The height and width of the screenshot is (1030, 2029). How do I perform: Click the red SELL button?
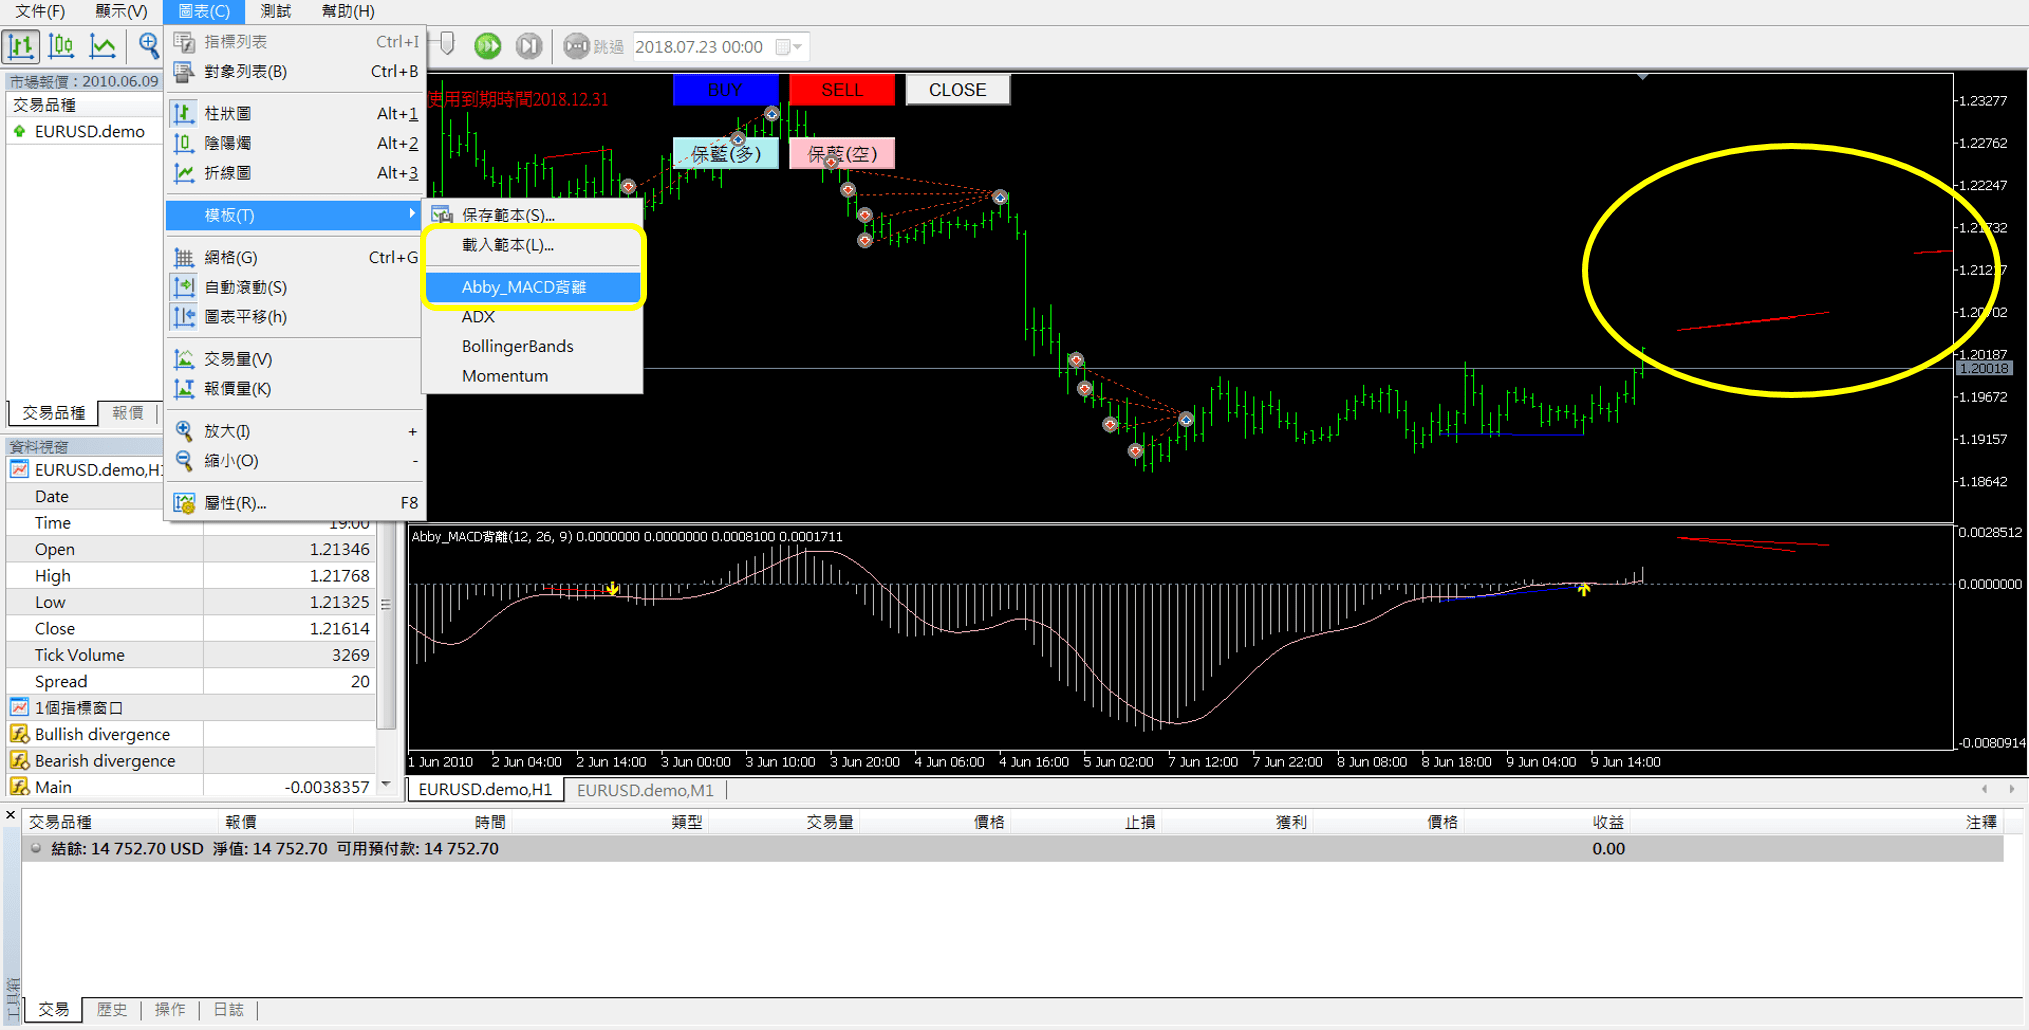coord(841,90)
